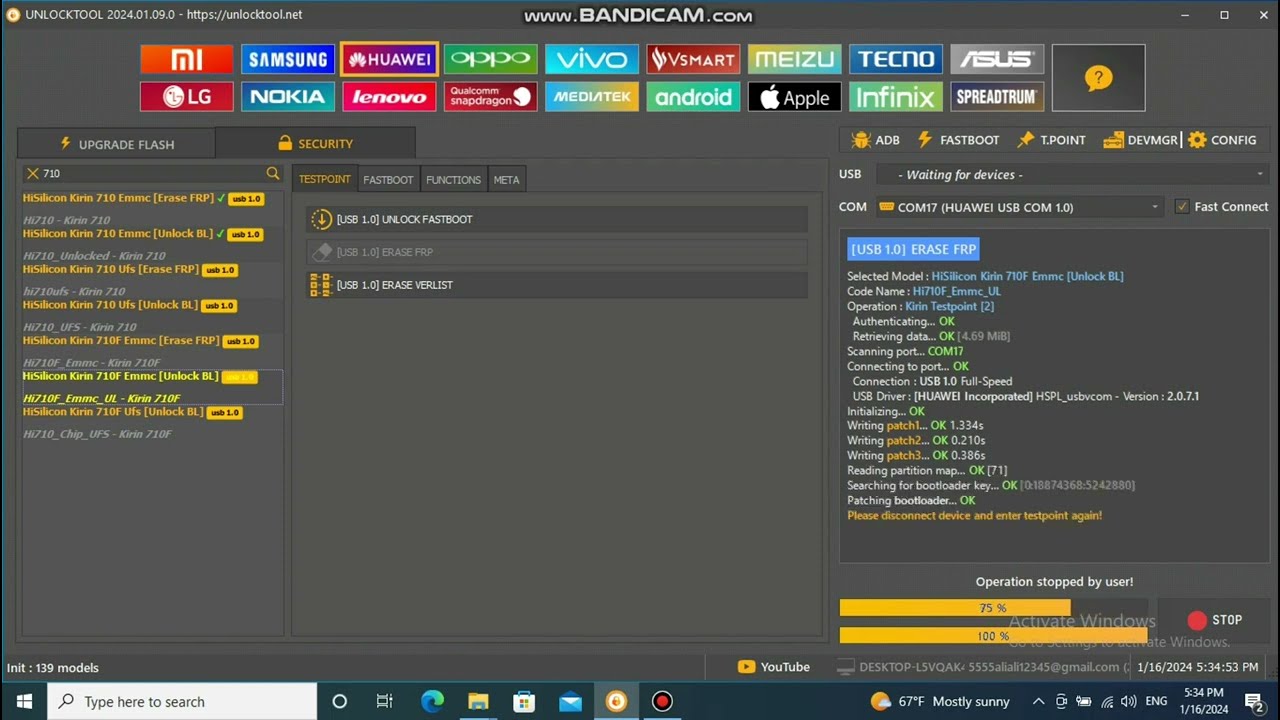The width and height of the screenshot is (1280, 720).
Task: Open the notification center icon
Action: [x=1254, y=701]
